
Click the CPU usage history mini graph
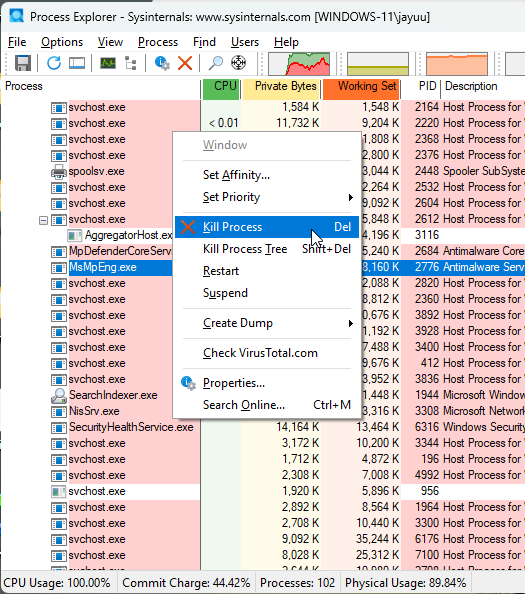click(x=299, y=64)
